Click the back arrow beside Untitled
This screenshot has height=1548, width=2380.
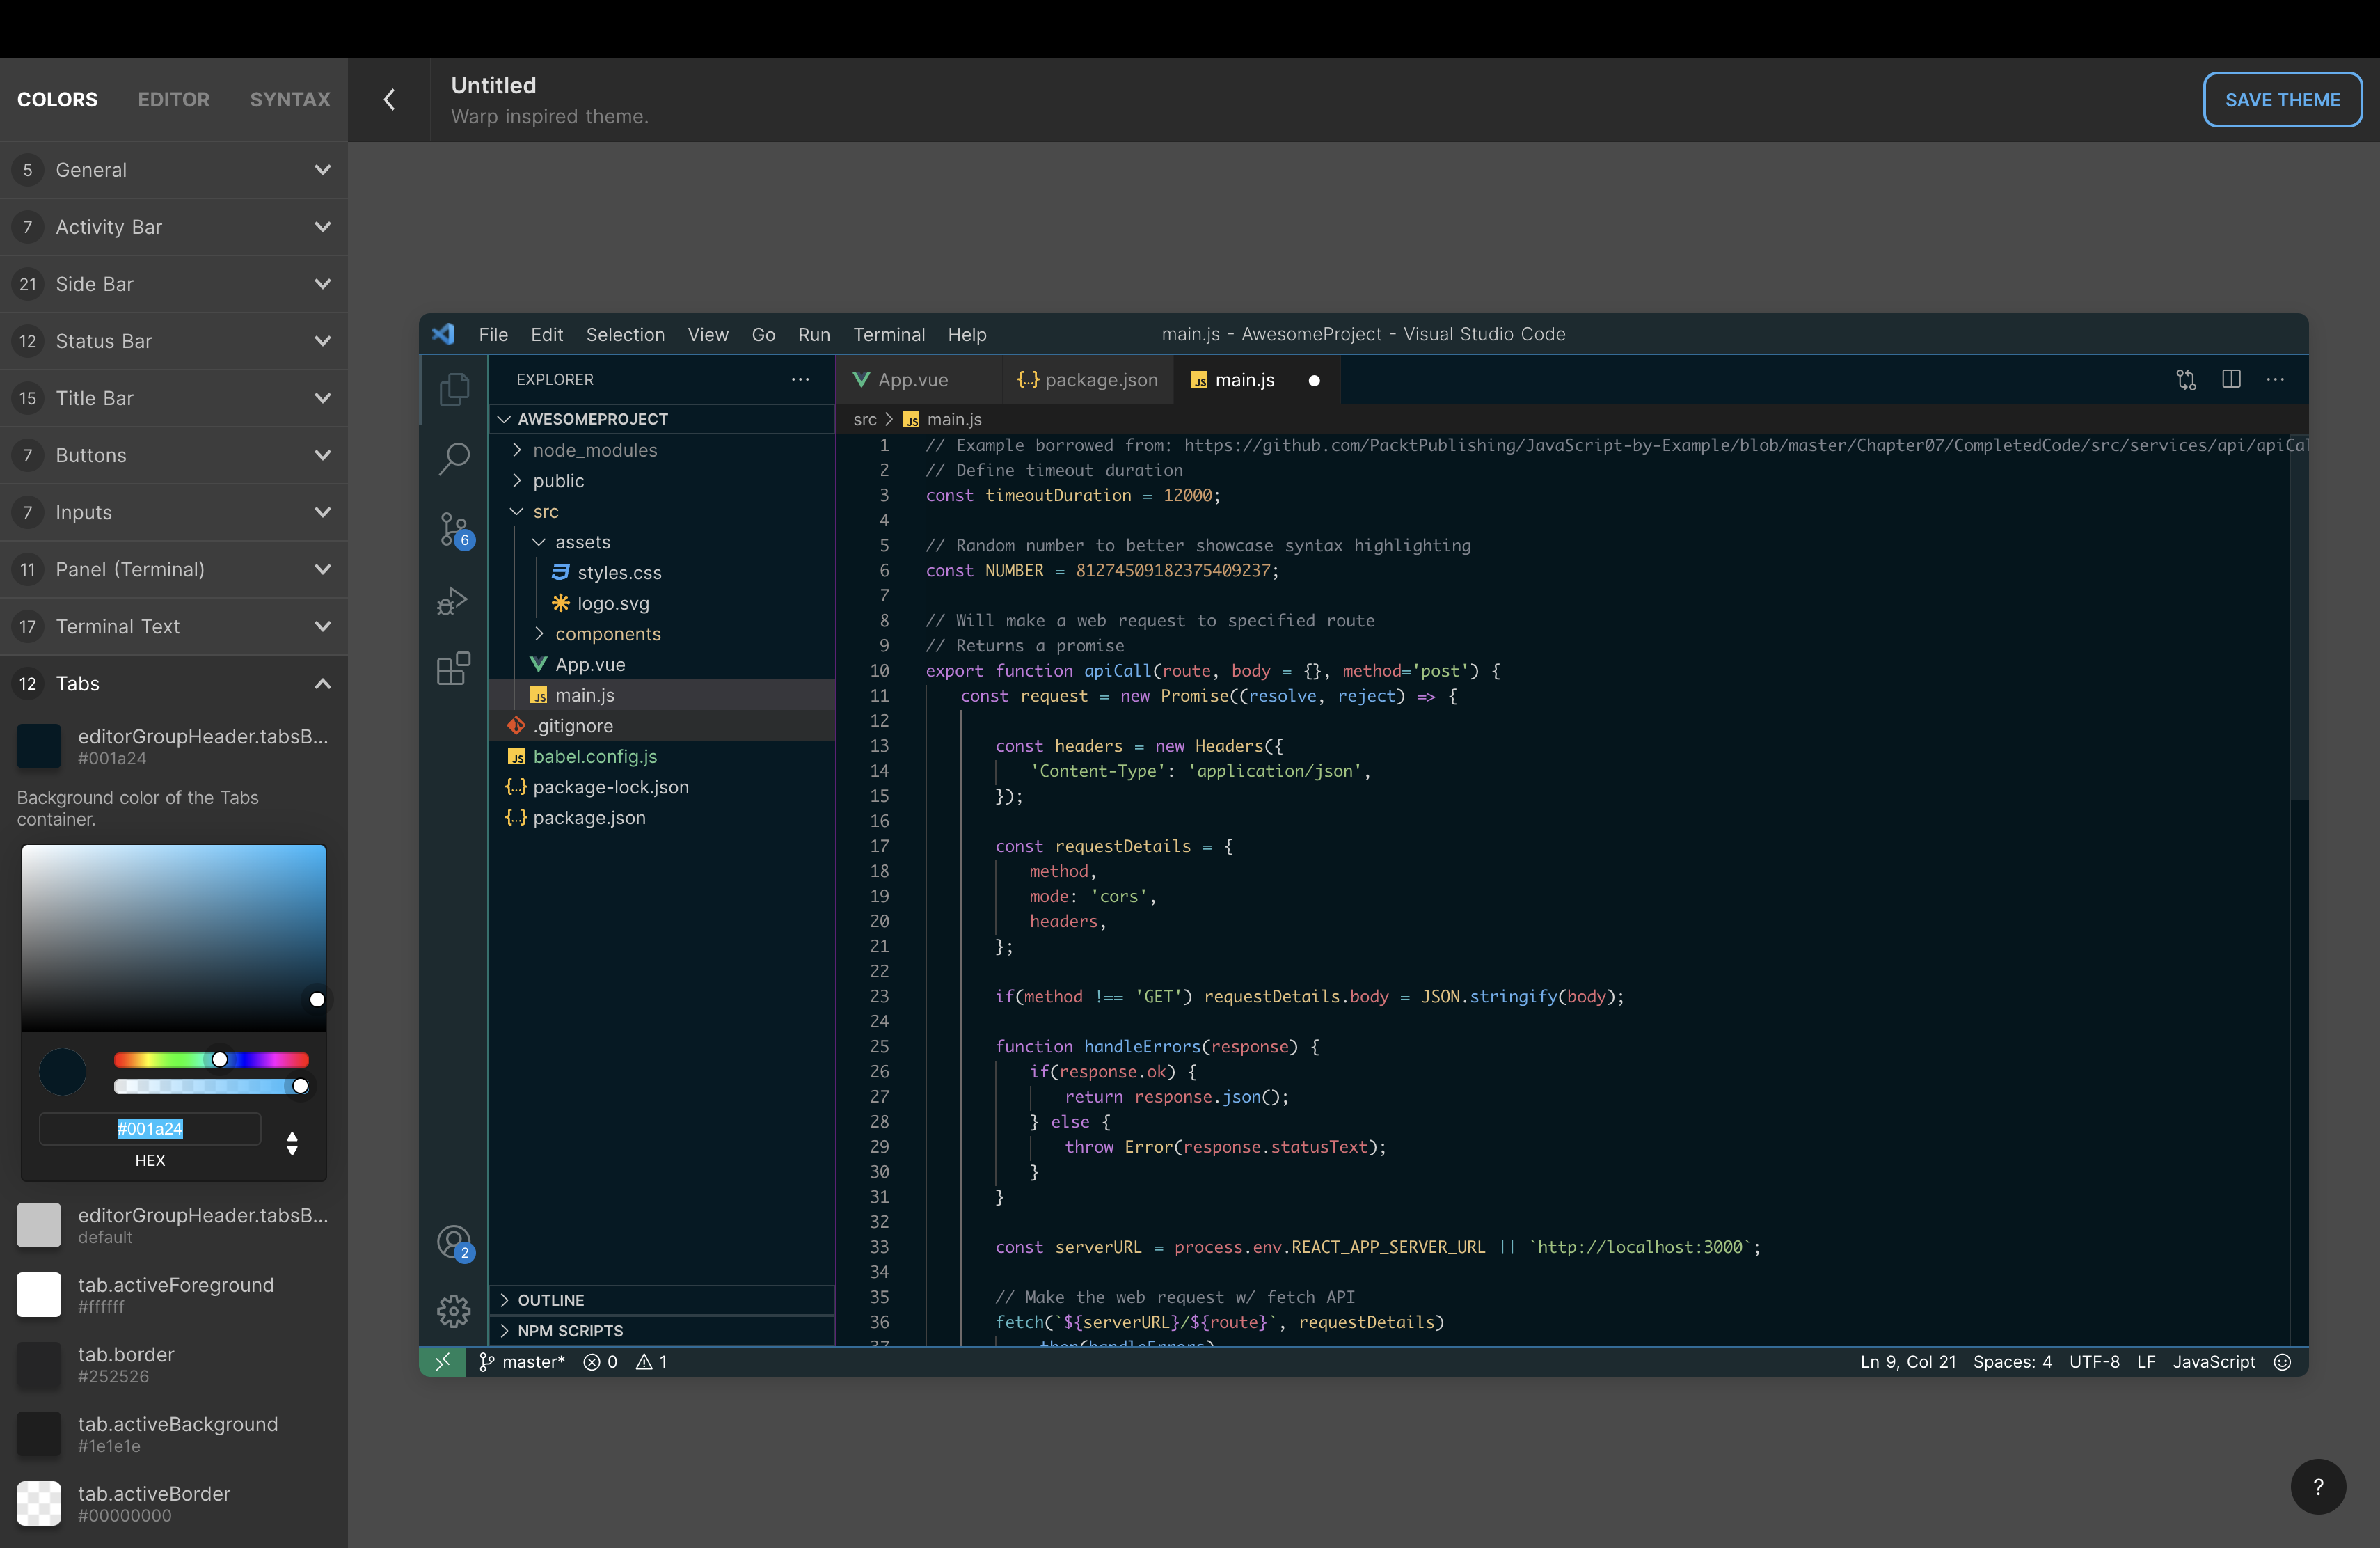tap(390, 100)
